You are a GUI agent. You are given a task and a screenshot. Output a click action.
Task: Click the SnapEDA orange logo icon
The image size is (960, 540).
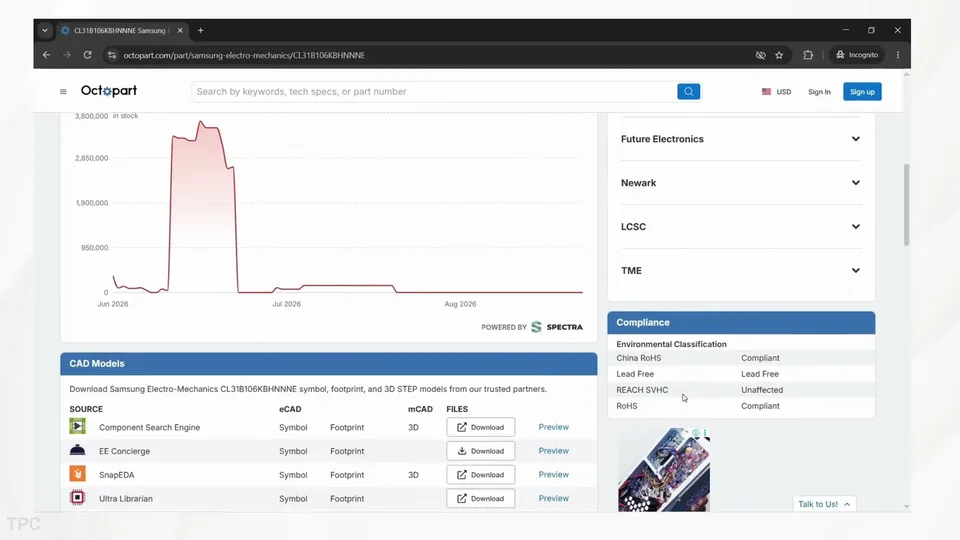click(77, 474)
